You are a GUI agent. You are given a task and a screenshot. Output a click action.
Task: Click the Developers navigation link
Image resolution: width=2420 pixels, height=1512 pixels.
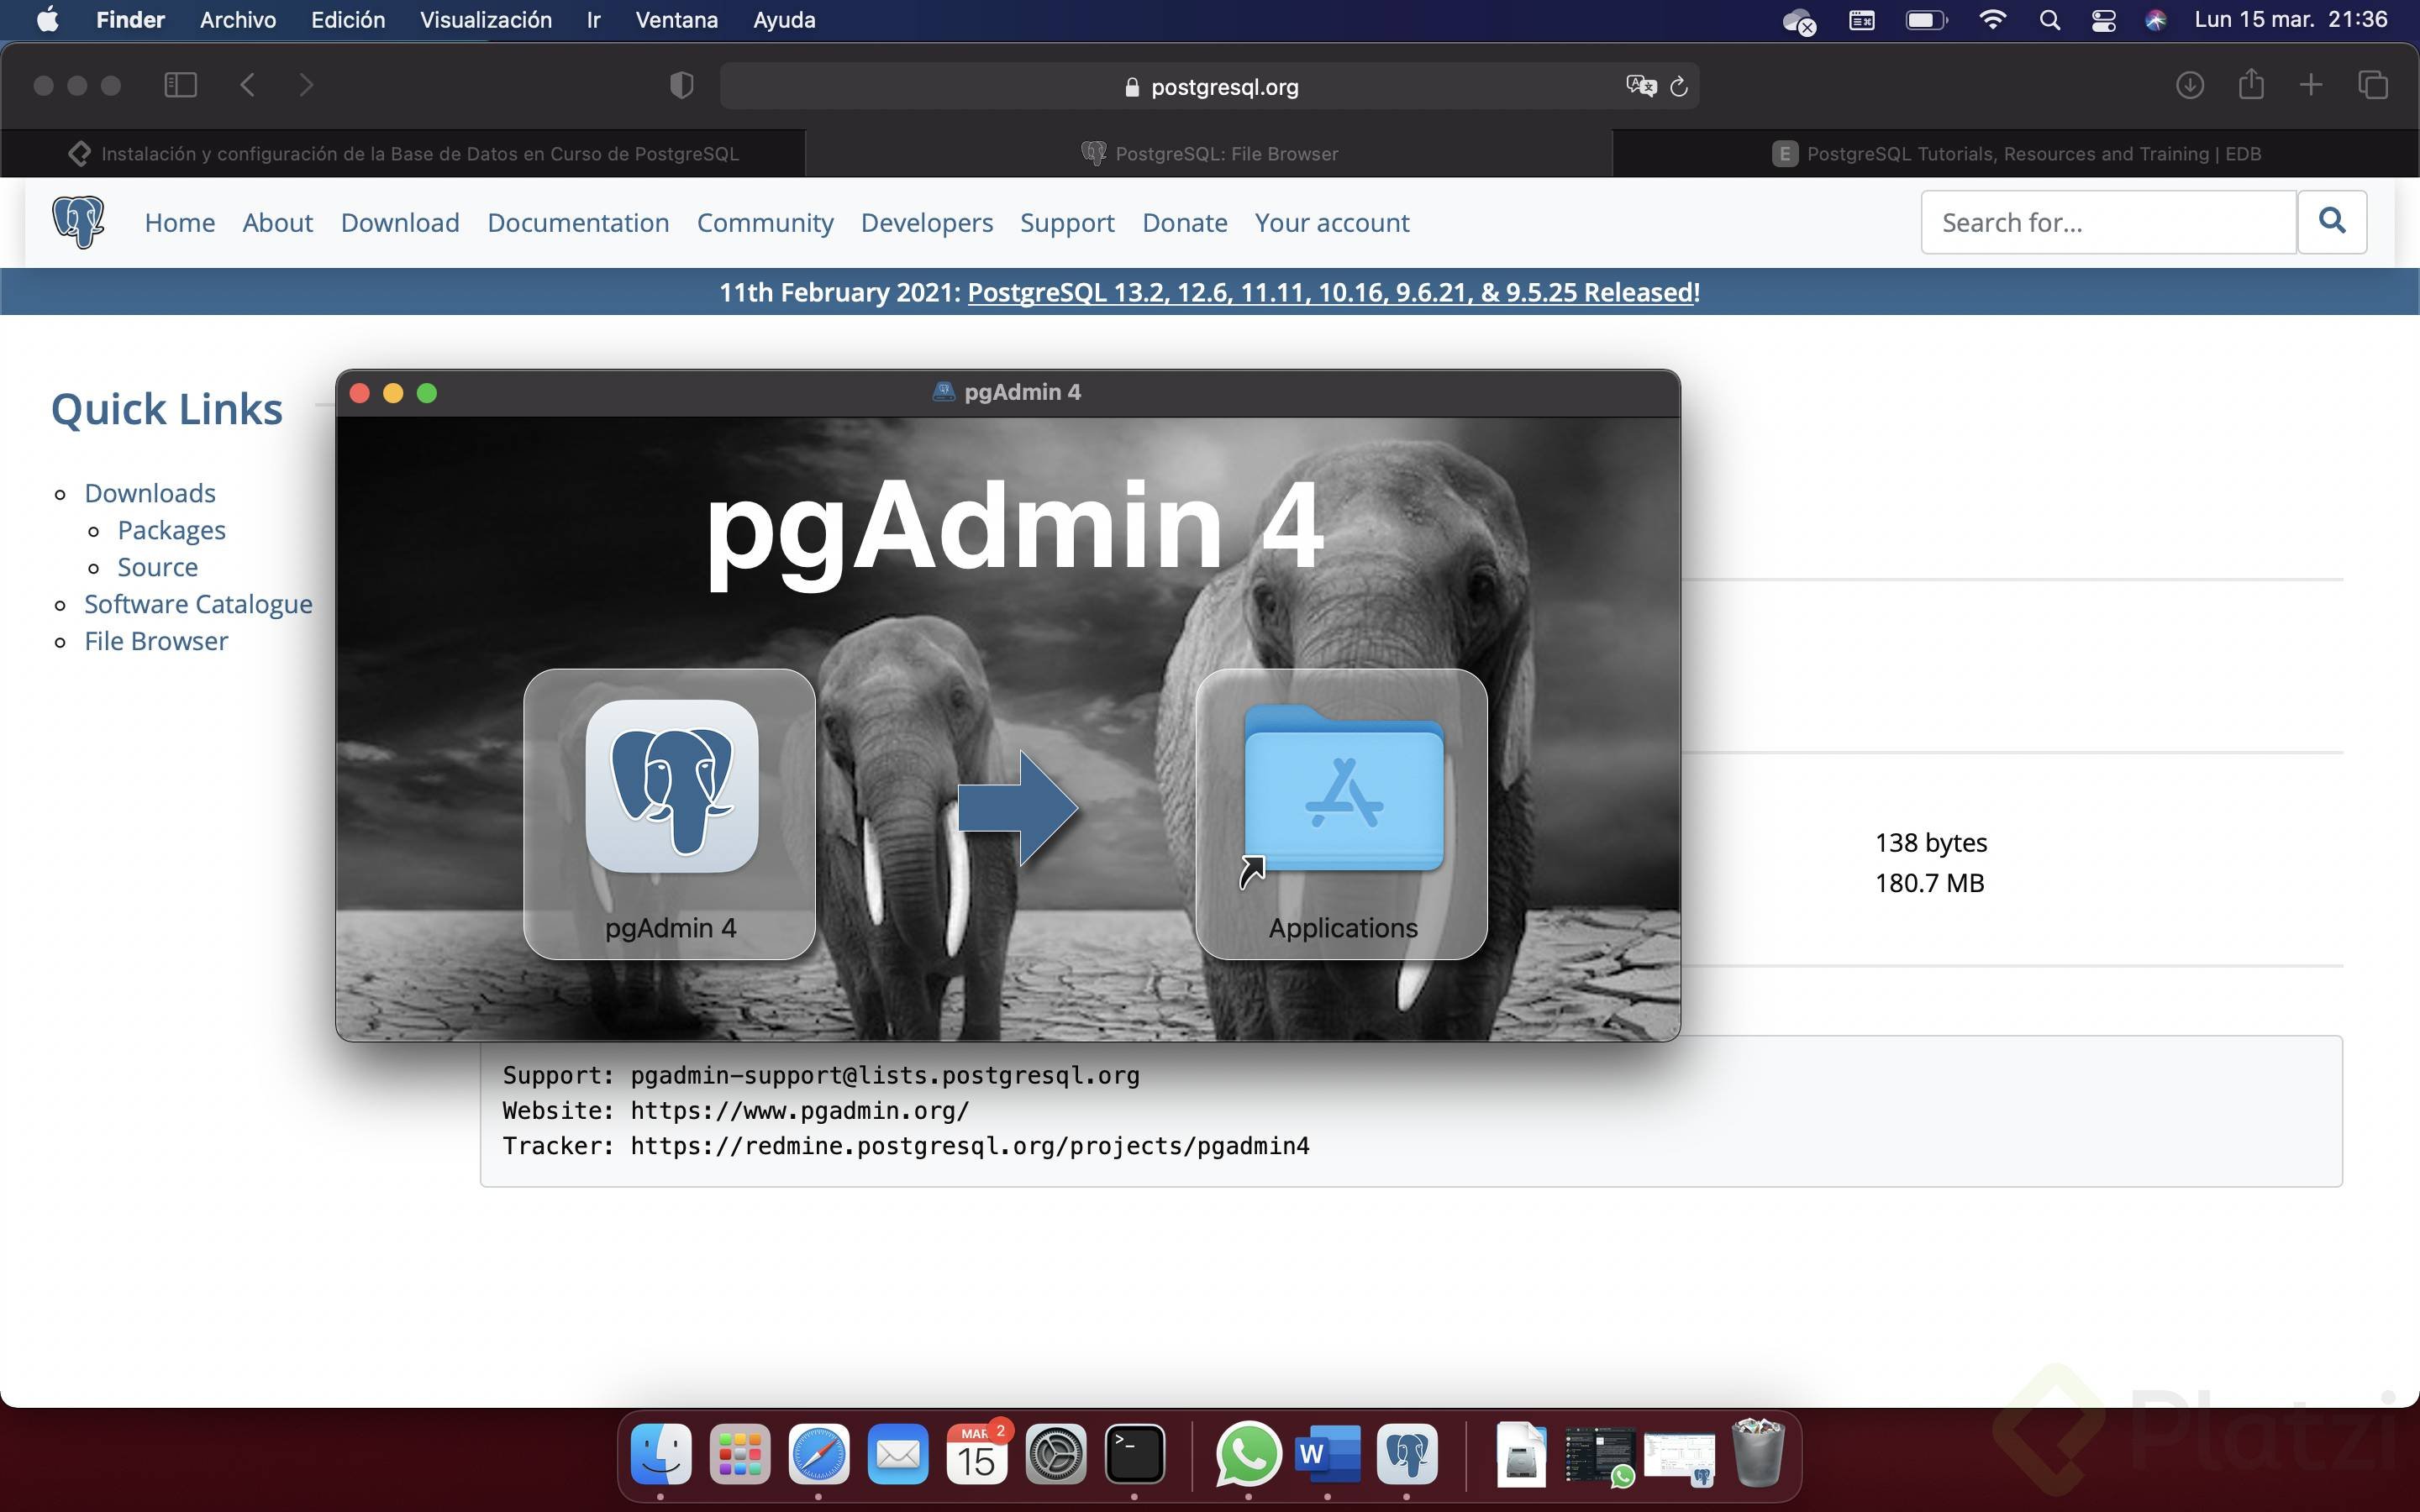tap(927, 222)
